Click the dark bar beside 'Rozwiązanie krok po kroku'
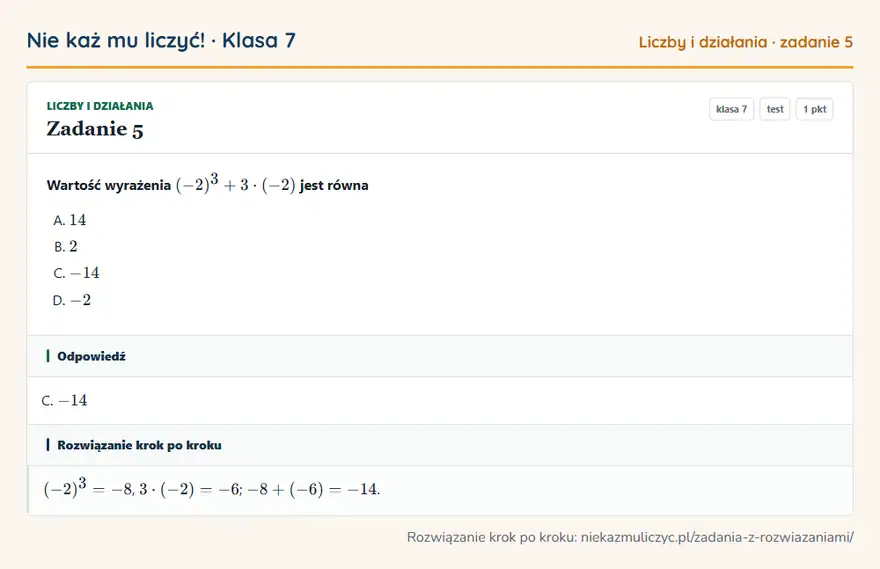Screen dimensions: 880x569 pos(48,444)
